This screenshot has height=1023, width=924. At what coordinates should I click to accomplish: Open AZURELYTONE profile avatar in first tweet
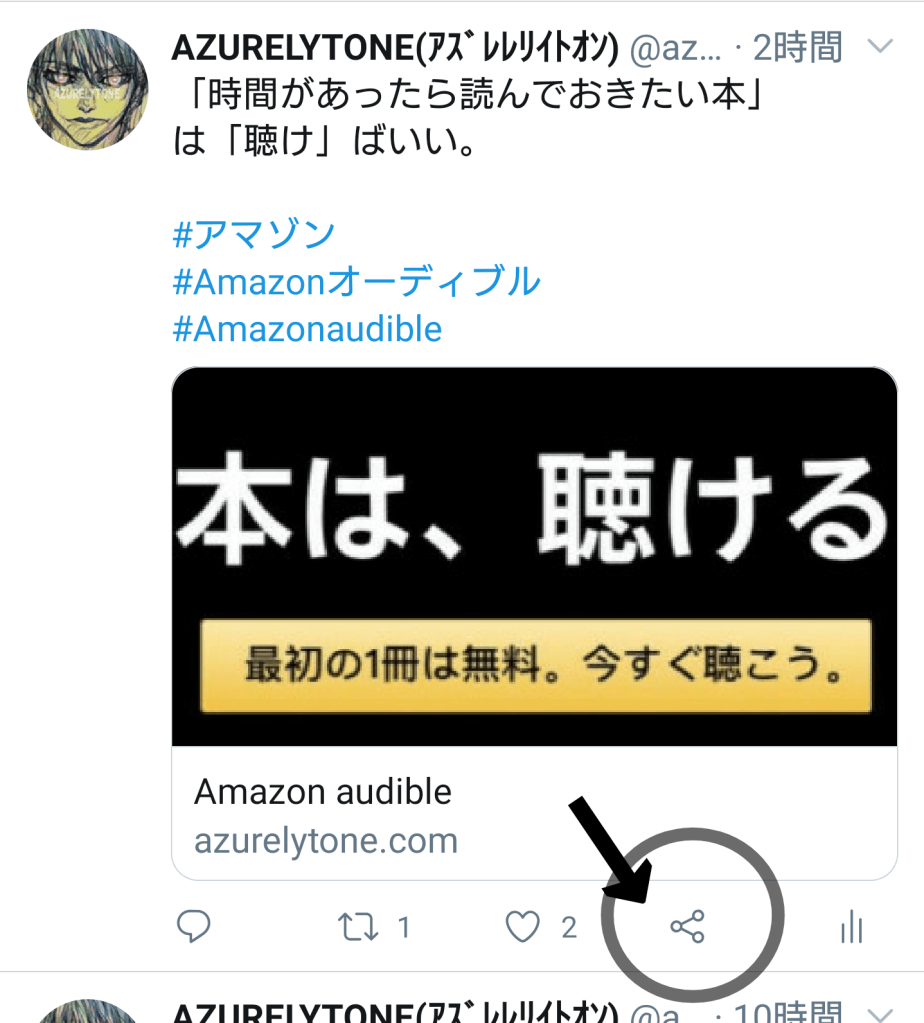coord(87,89)
